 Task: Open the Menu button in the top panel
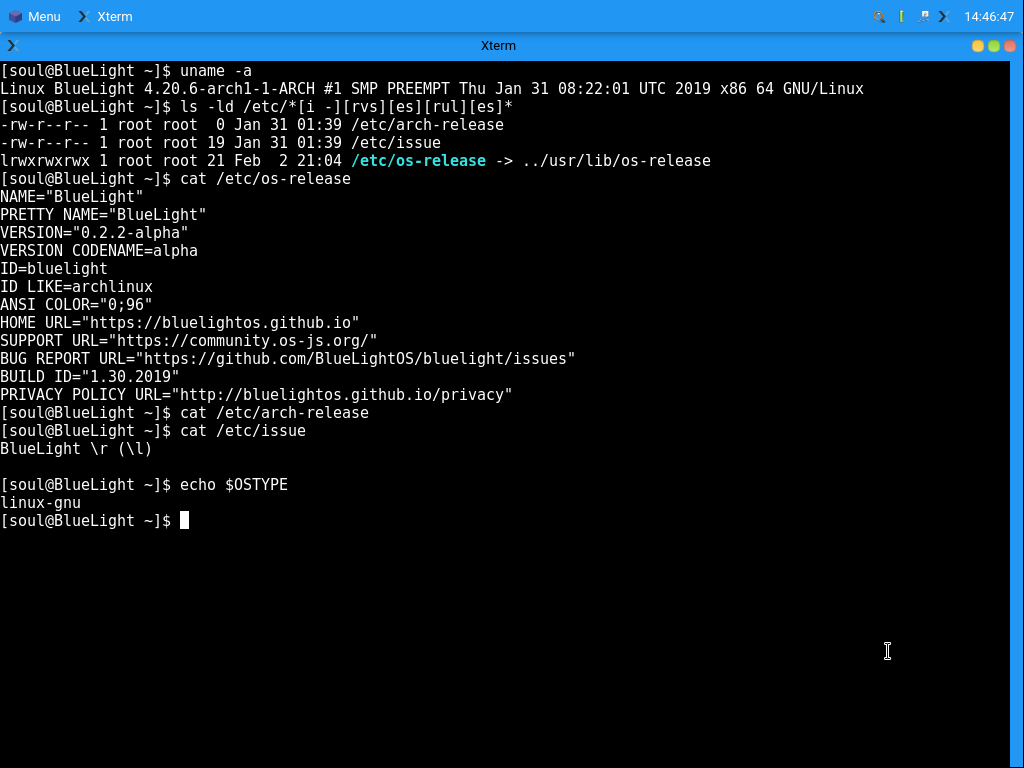pyautogui.click(x=35, y=16)
